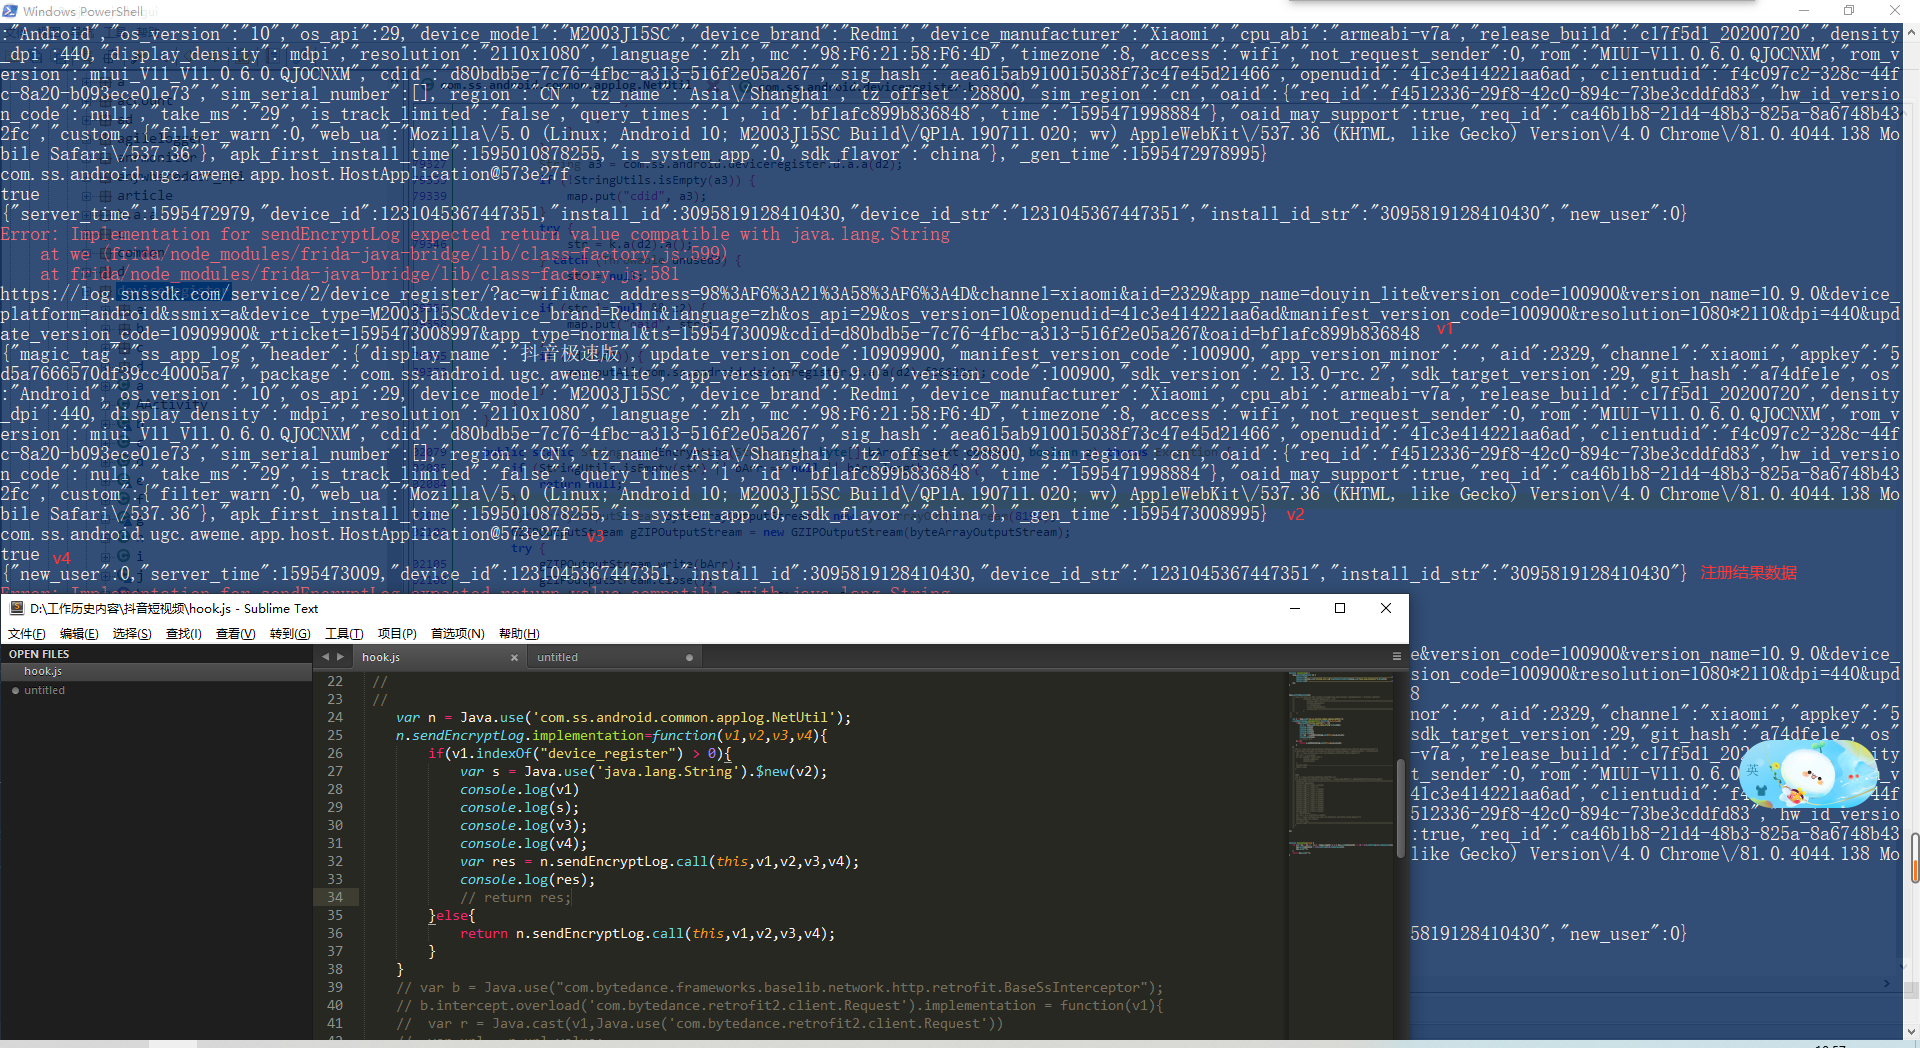Open the 查找(I) menu in Sublime Text

tap(184, 634)
